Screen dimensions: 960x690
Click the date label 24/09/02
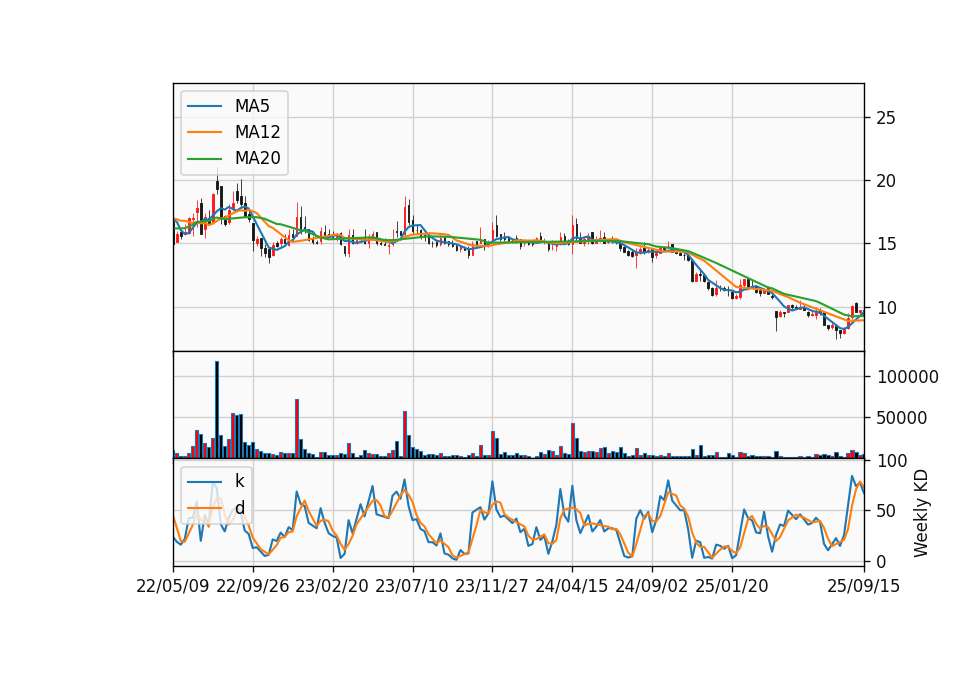point(651,586)
